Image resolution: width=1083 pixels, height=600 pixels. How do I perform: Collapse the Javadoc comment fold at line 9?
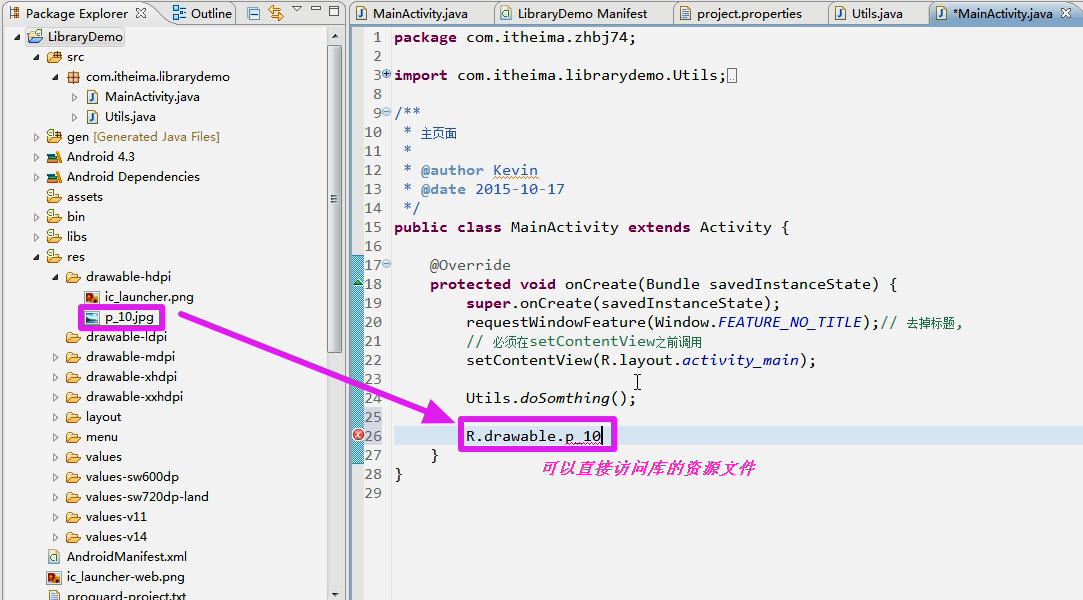[386, 111]
